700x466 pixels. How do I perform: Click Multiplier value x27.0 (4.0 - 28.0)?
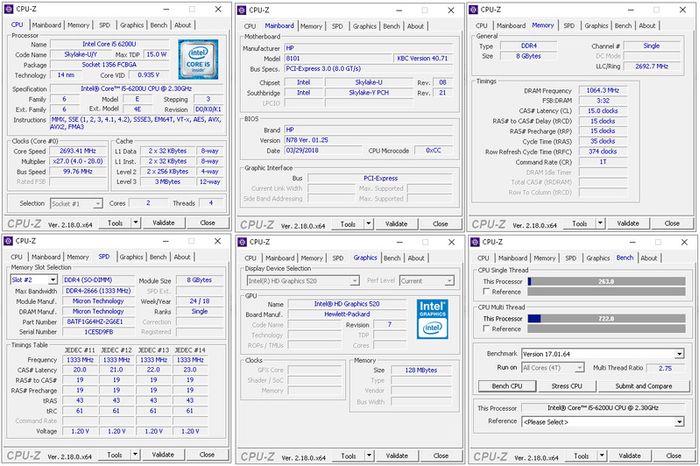coord(78,161)
